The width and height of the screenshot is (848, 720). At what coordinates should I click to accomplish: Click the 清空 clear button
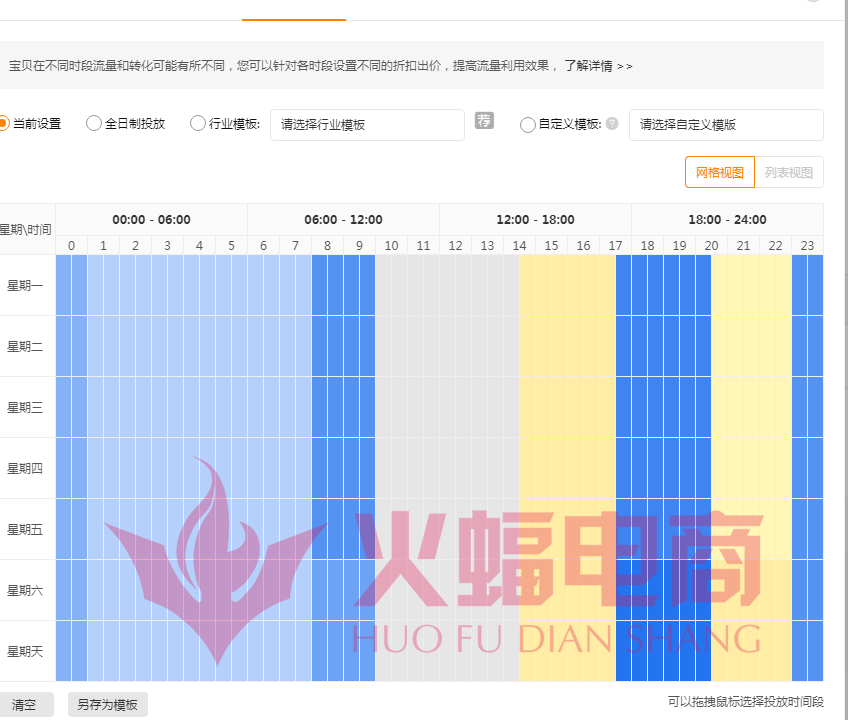pyautogui.click(x=24, y=705)
